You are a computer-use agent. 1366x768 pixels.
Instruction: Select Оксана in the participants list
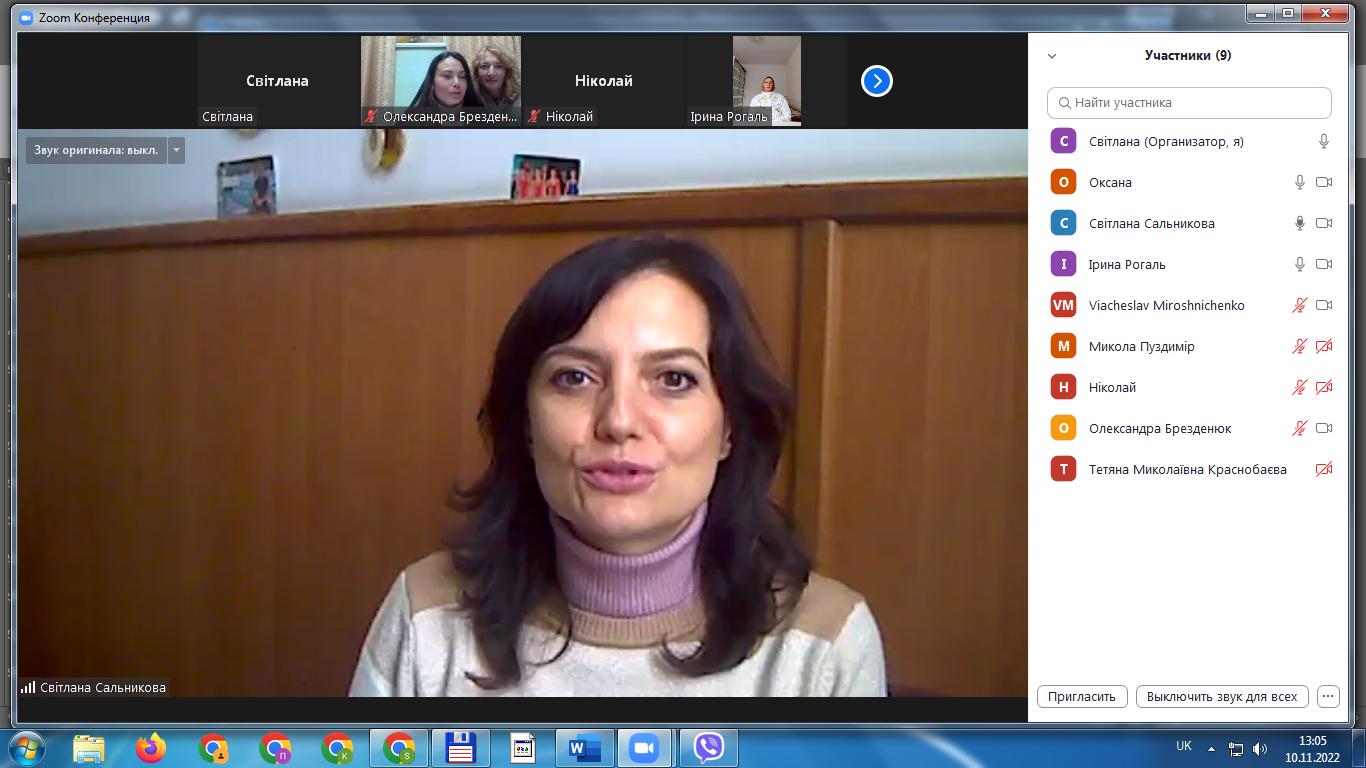coord(1110,182)
